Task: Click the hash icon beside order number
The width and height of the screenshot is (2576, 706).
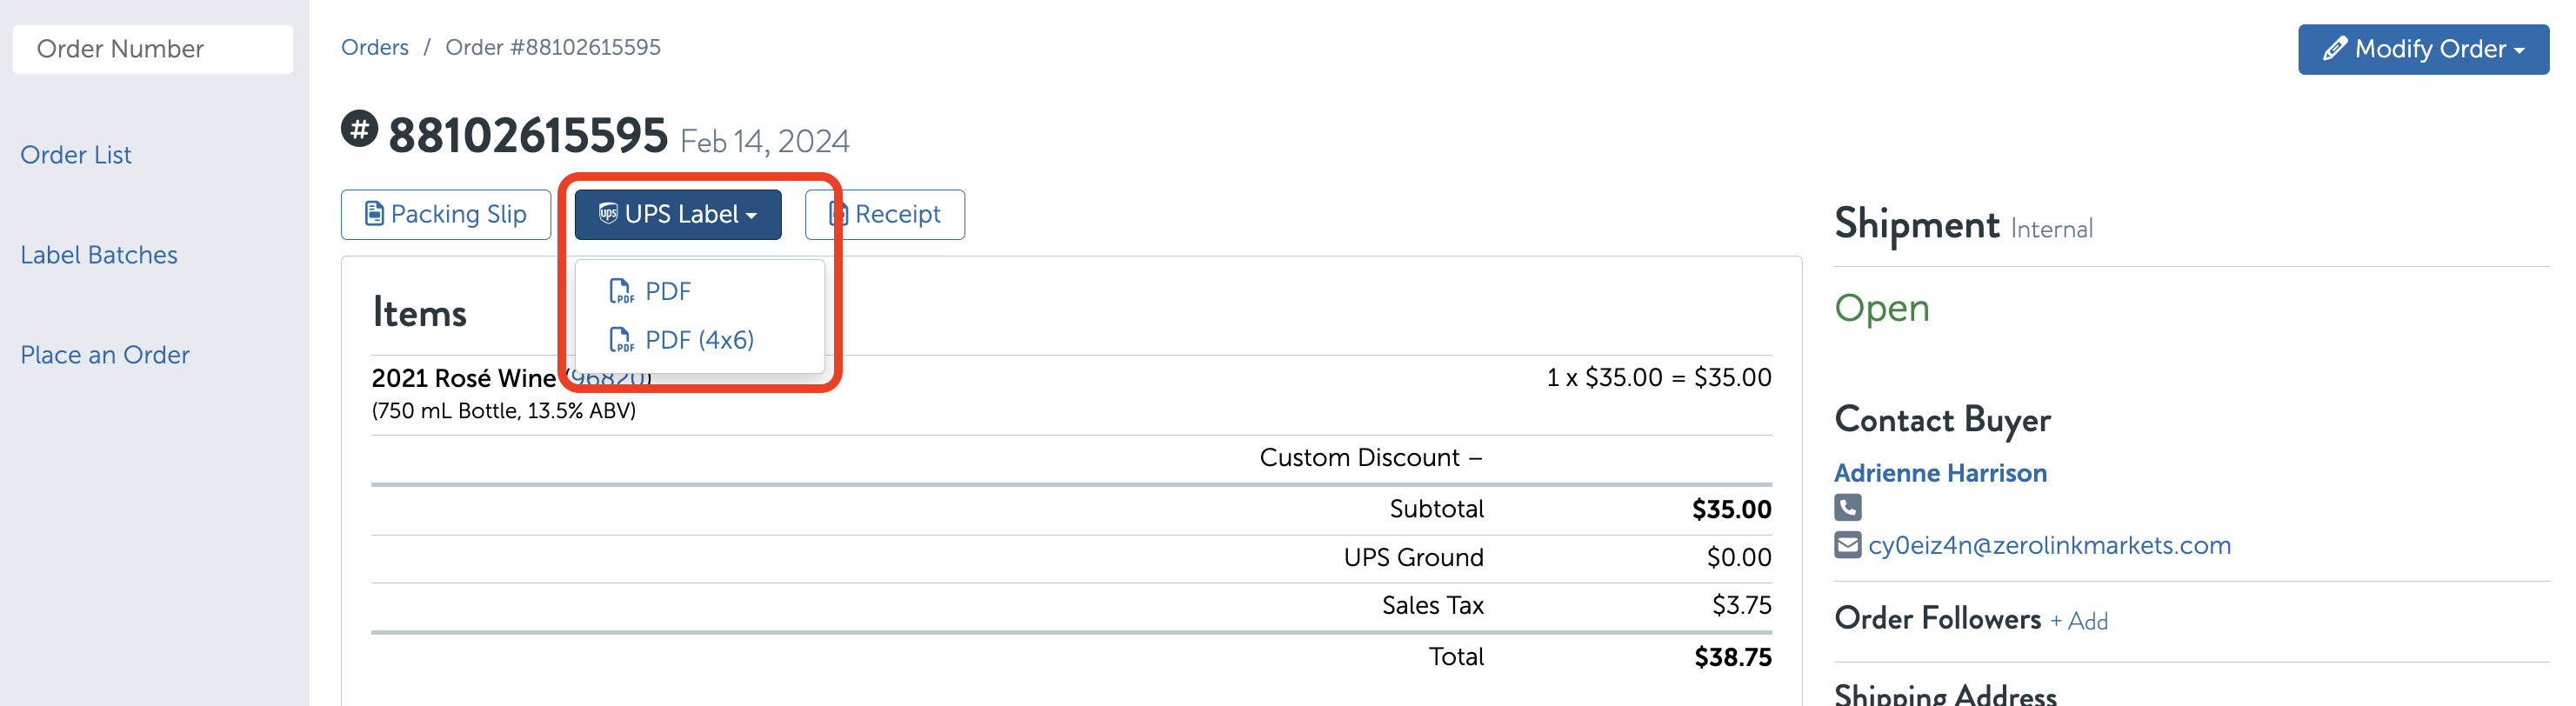Action: coord(359,129)
